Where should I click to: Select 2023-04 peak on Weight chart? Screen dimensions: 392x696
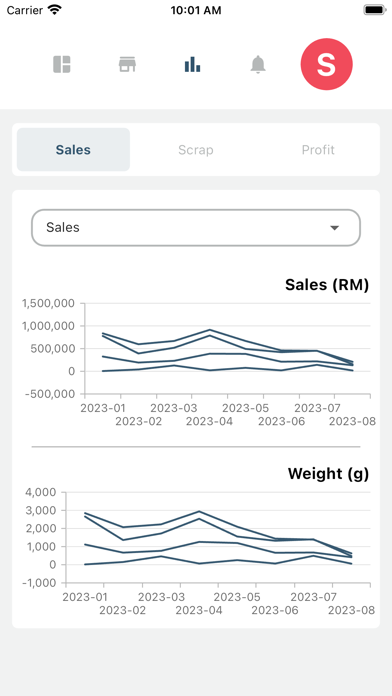pos(199,511)
